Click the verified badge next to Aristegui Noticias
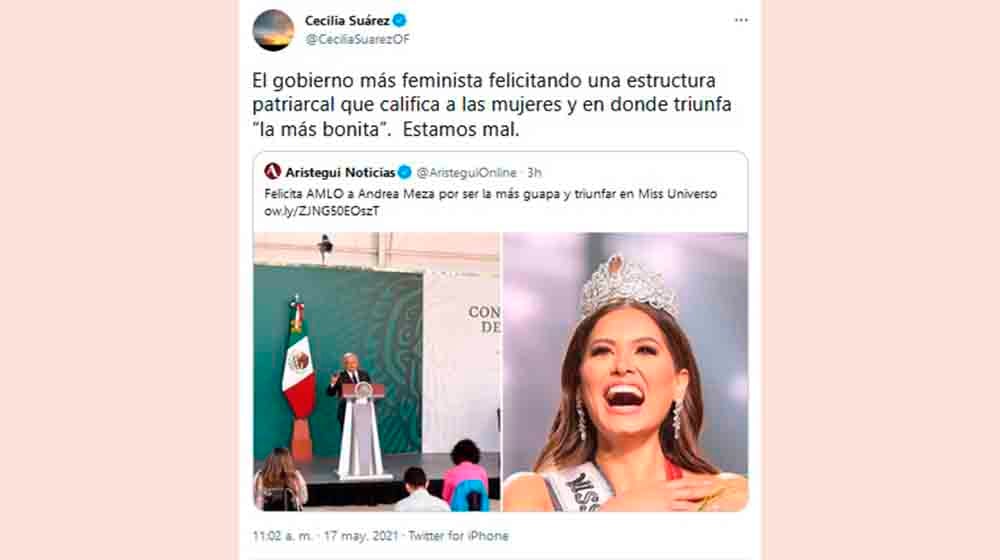The image size is (1000, 560). pos(404,172)
